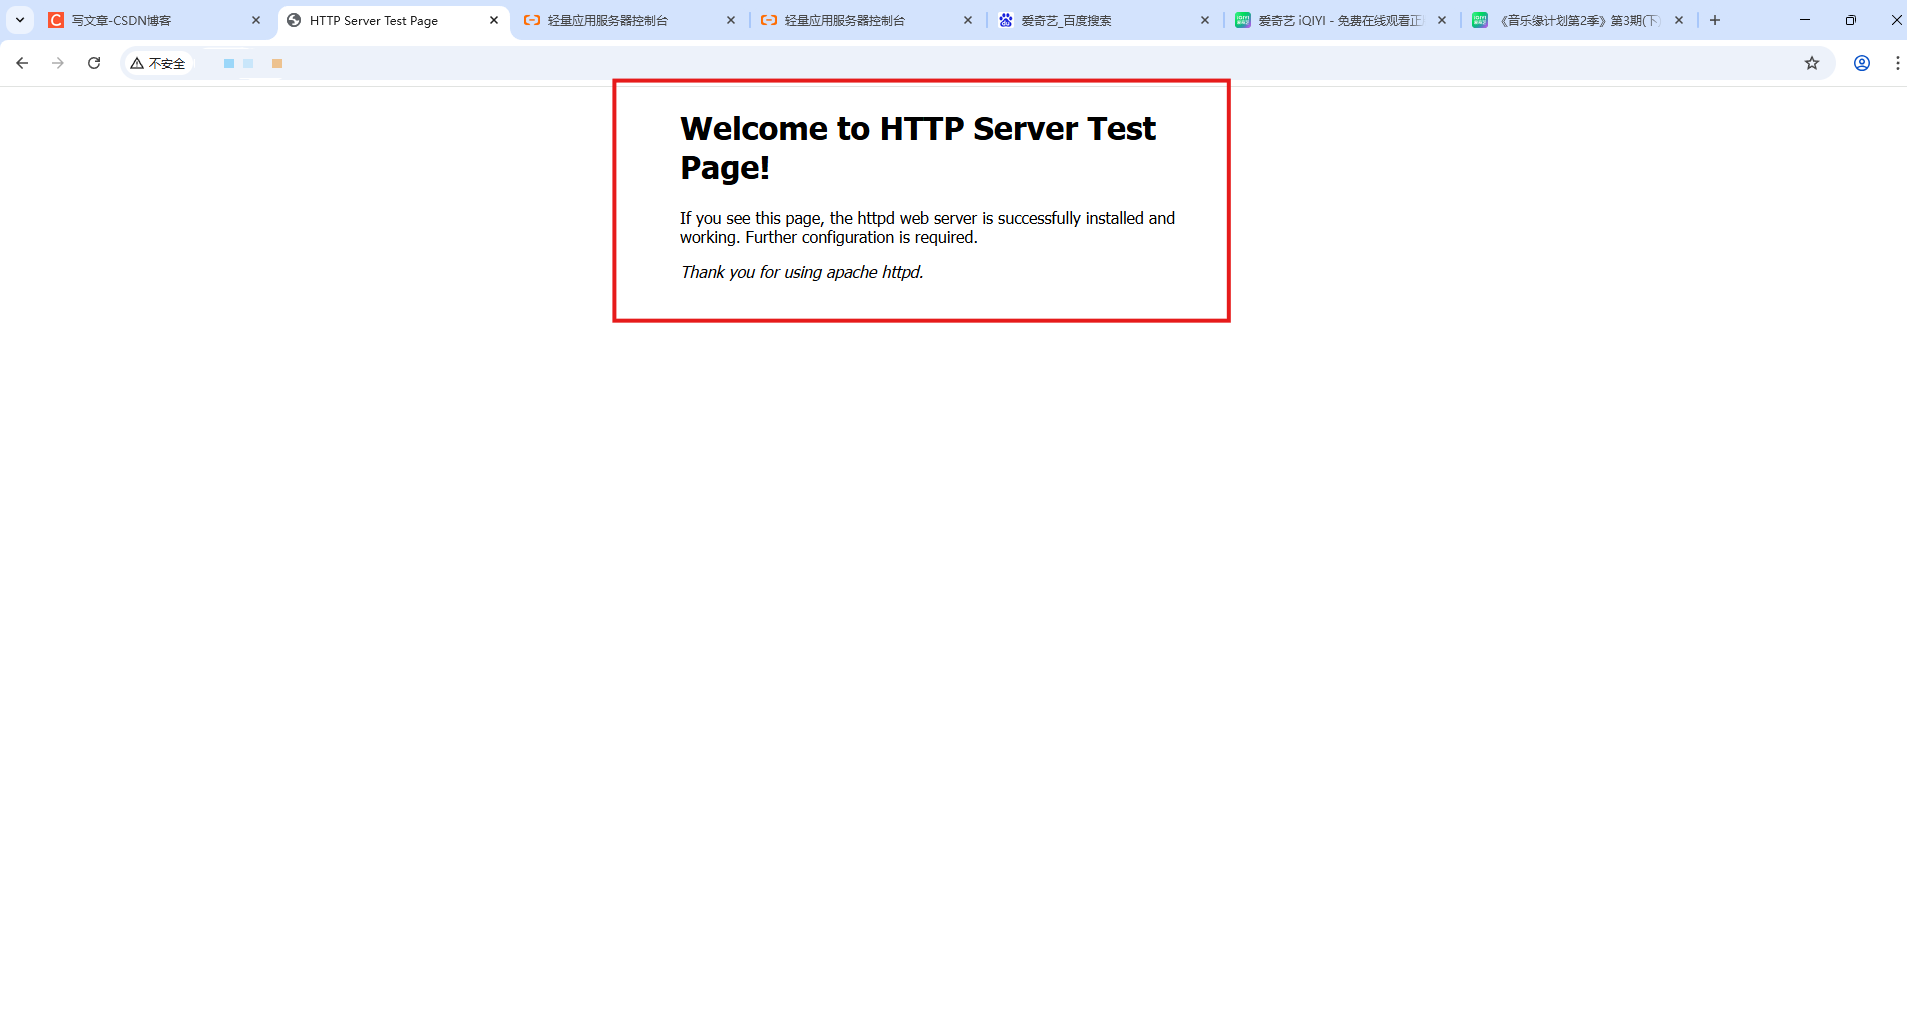Open the tab search dropdown arrow
Screen dimensions: 1907x1014
coord(20,20)
